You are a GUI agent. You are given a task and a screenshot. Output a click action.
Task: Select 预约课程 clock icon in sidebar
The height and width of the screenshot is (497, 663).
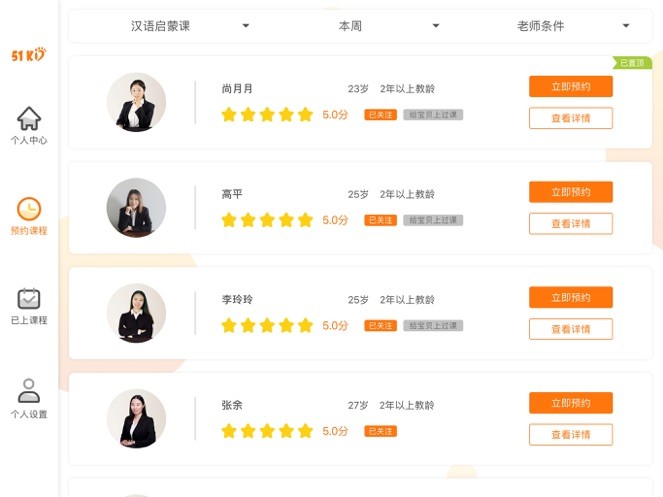[29, 209]
